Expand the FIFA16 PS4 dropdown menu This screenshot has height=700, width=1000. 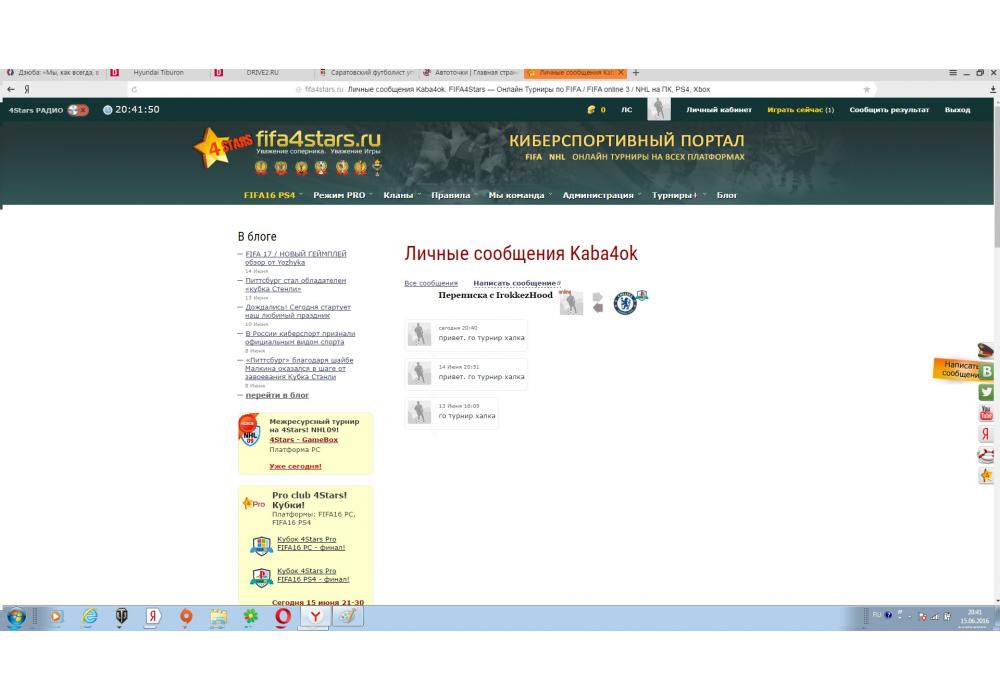pos(272,195)
